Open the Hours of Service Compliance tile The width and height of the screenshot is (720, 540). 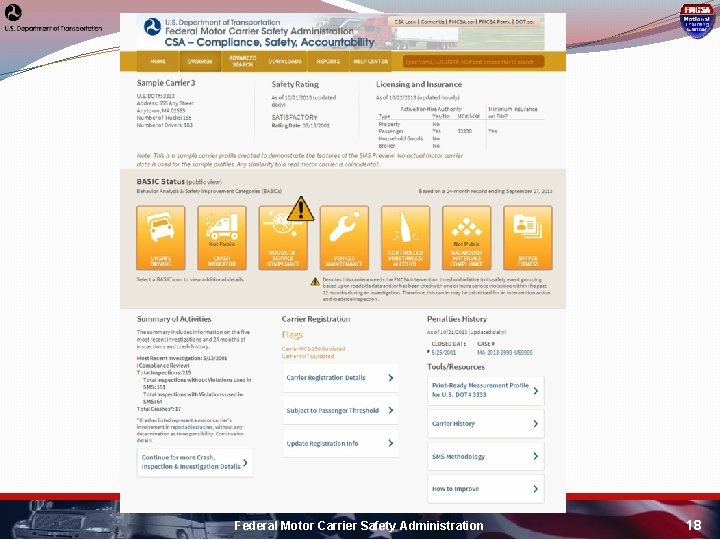tap(283, 237)
